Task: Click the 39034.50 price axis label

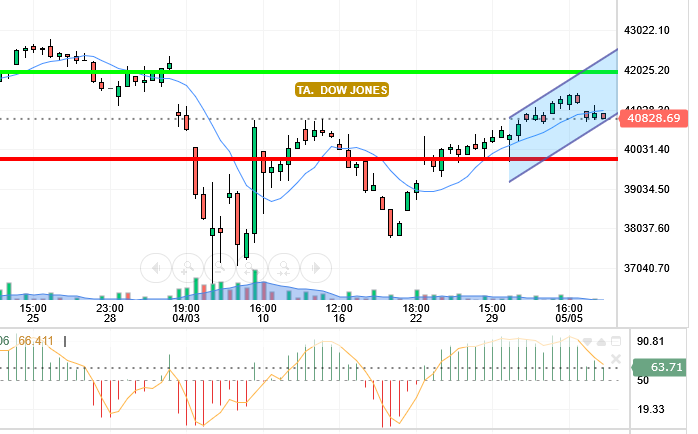Action: point(647,189)
